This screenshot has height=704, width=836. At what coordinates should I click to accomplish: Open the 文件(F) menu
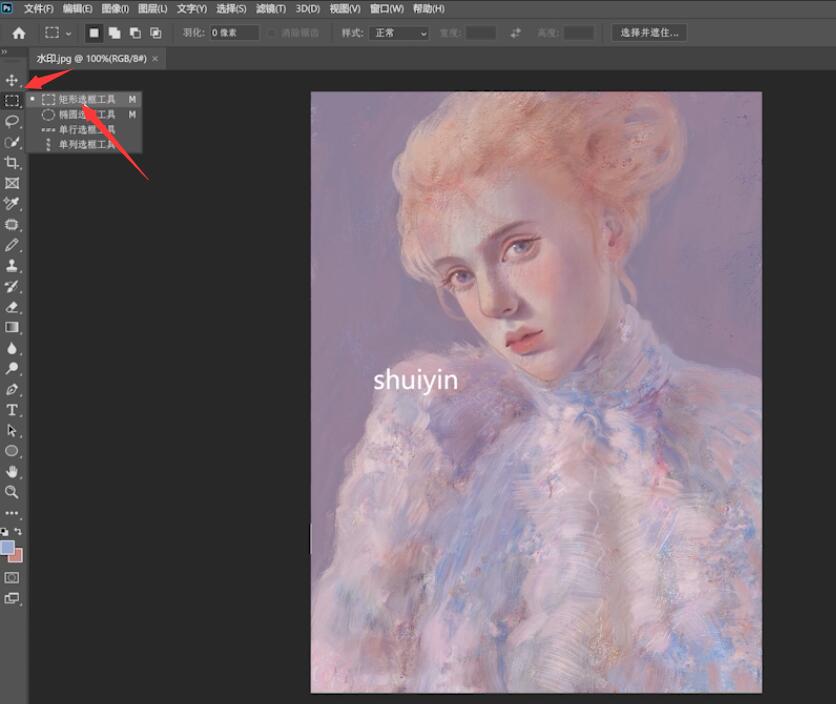[39, 9]
